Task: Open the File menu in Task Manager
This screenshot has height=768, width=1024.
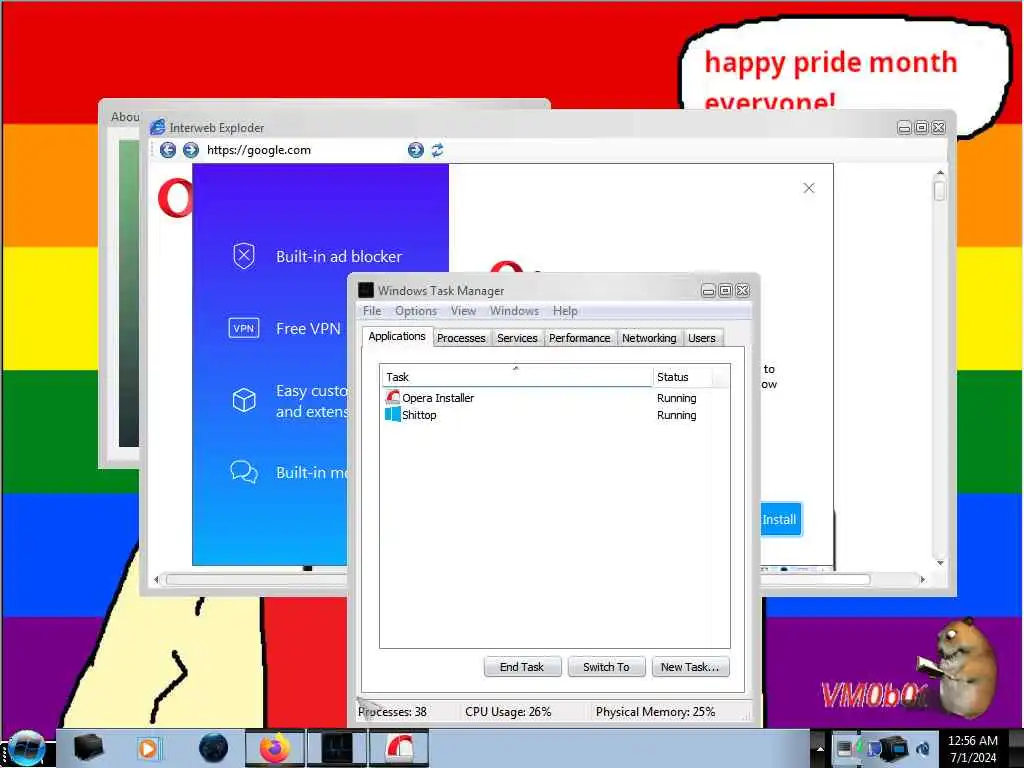Action: (x=372, y=311)
